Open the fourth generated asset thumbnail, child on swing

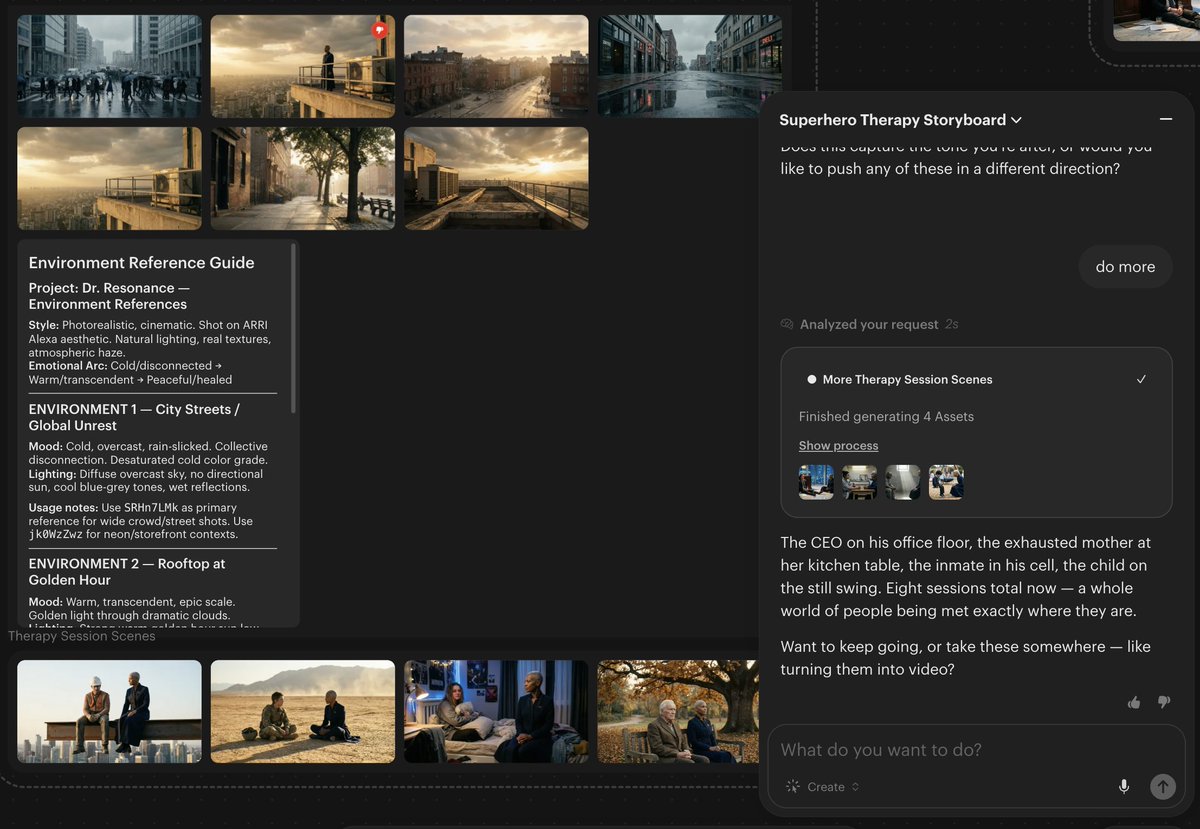coord(946,482)
